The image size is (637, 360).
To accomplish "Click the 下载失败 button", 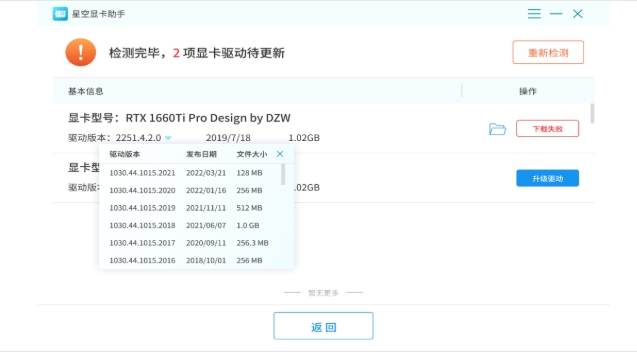I will (x=548, y=129).
